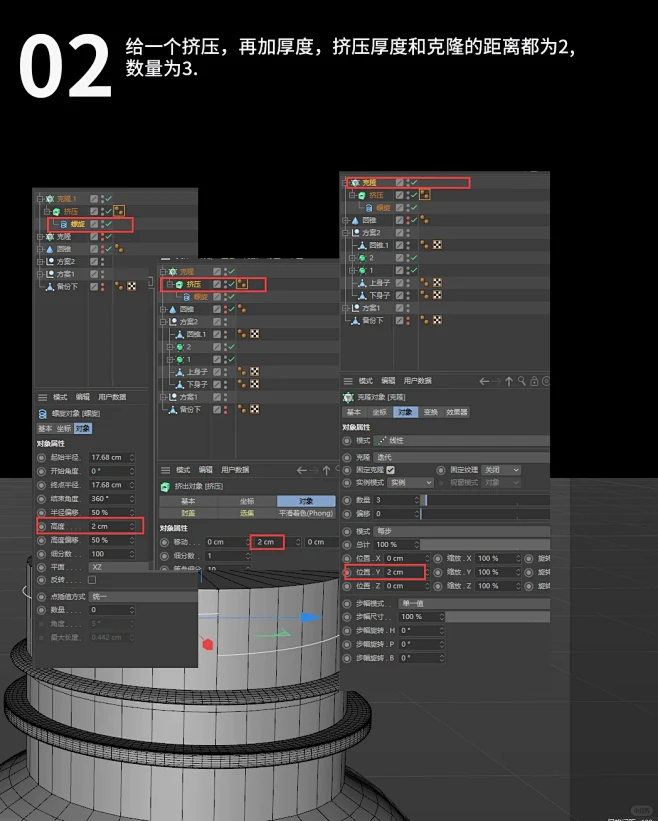Click the 圆锥 cone icon in right panel tree
This screenshot has width=658, height=821.
[x=355, y=220]
